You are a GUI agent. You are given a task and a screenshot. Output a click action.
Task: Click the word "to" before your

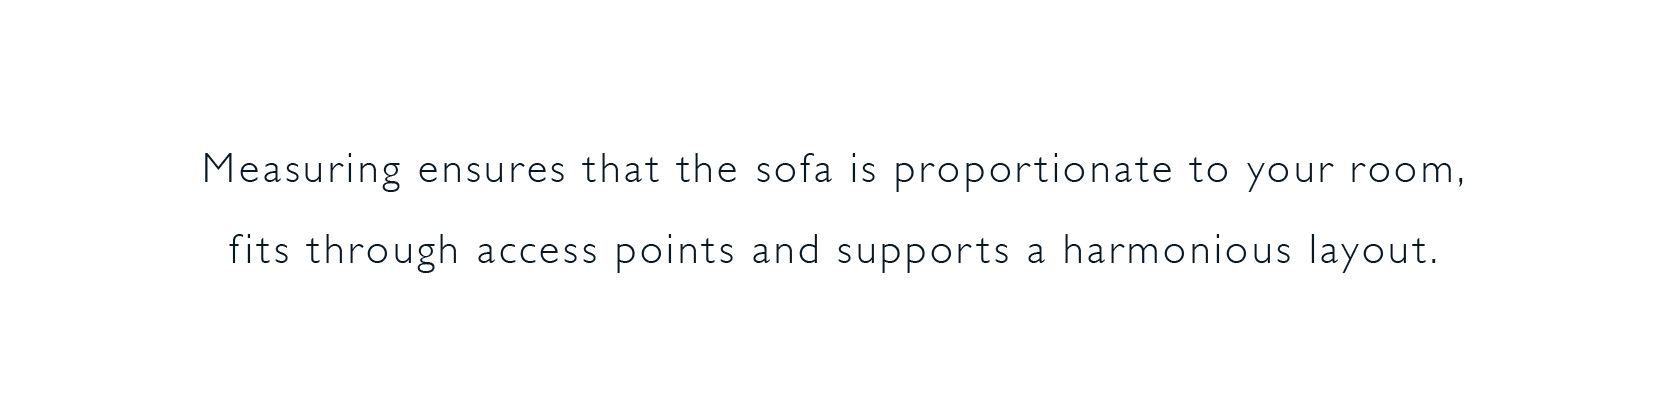pos(1209,171)
